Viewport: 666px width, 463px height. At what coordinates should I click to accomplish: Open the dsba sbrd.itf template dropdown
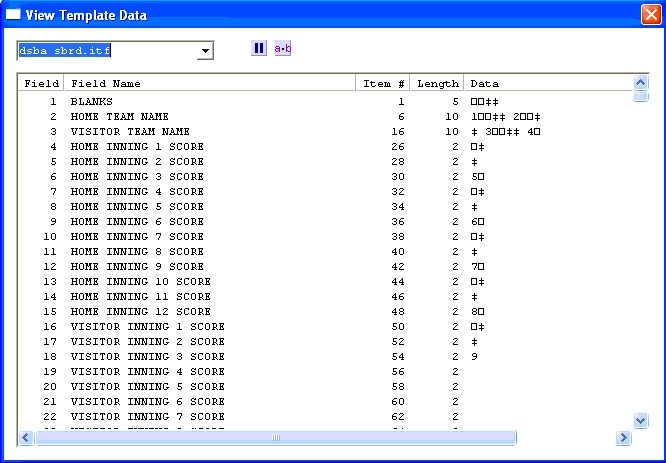pyautogui.click(x=205, y=51)
